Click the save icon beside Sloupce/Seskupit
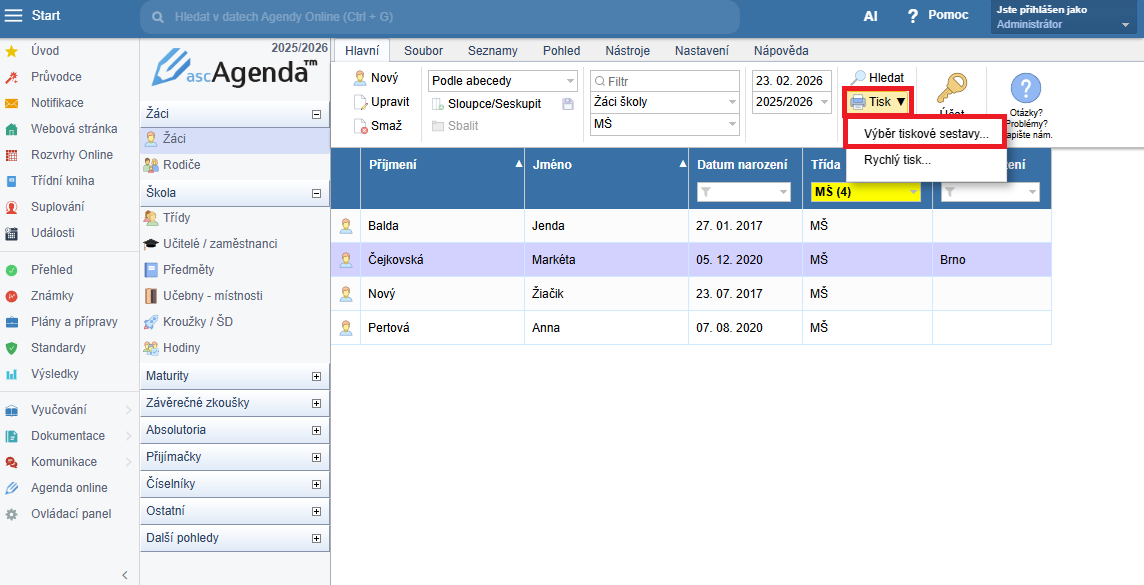Screen dimensions: 1144x585 [568, 104]
